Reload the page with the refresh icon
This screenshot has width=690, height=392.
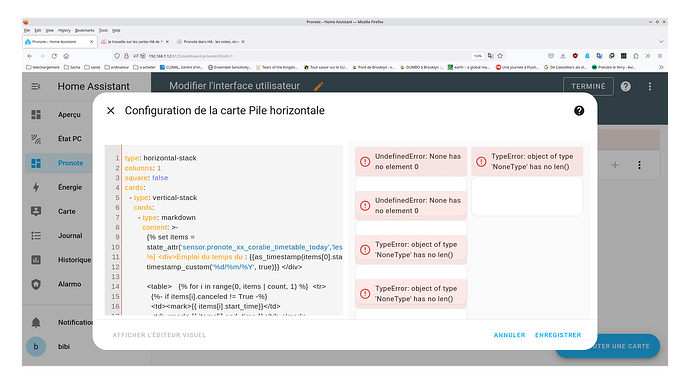(54, 56)
